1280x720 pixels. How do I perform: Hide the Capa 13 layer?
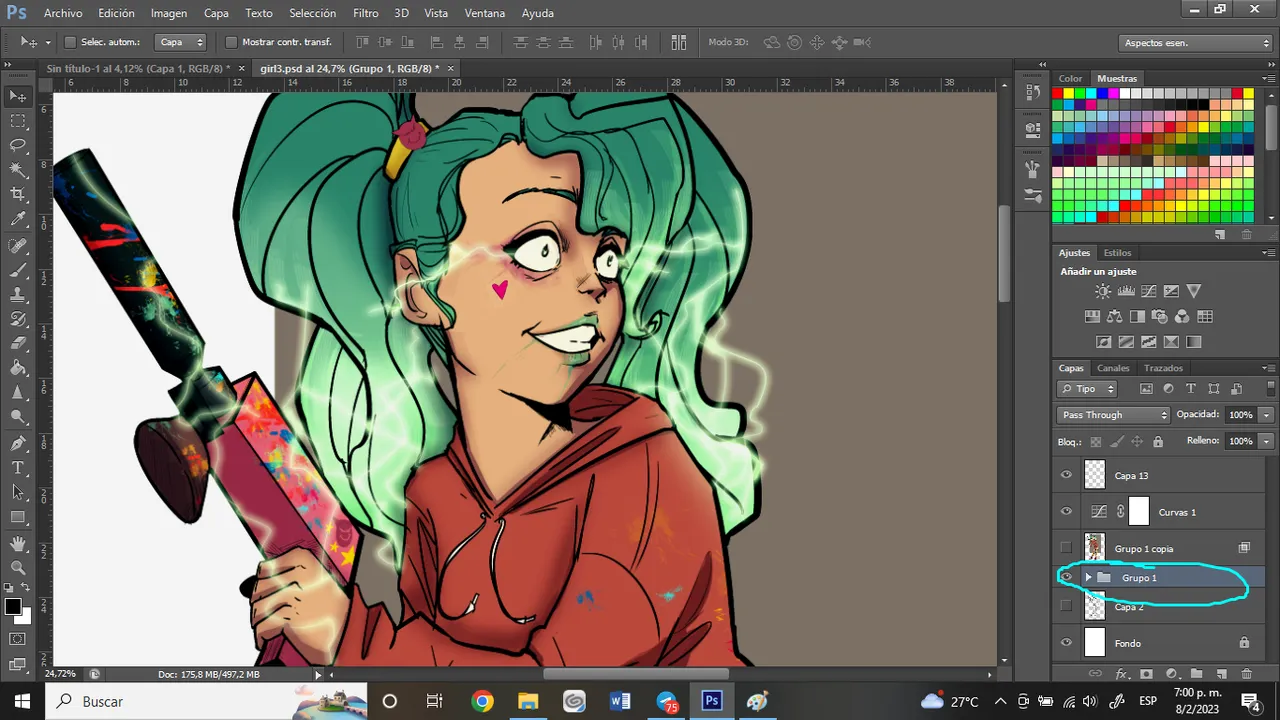pos(1066,475)
